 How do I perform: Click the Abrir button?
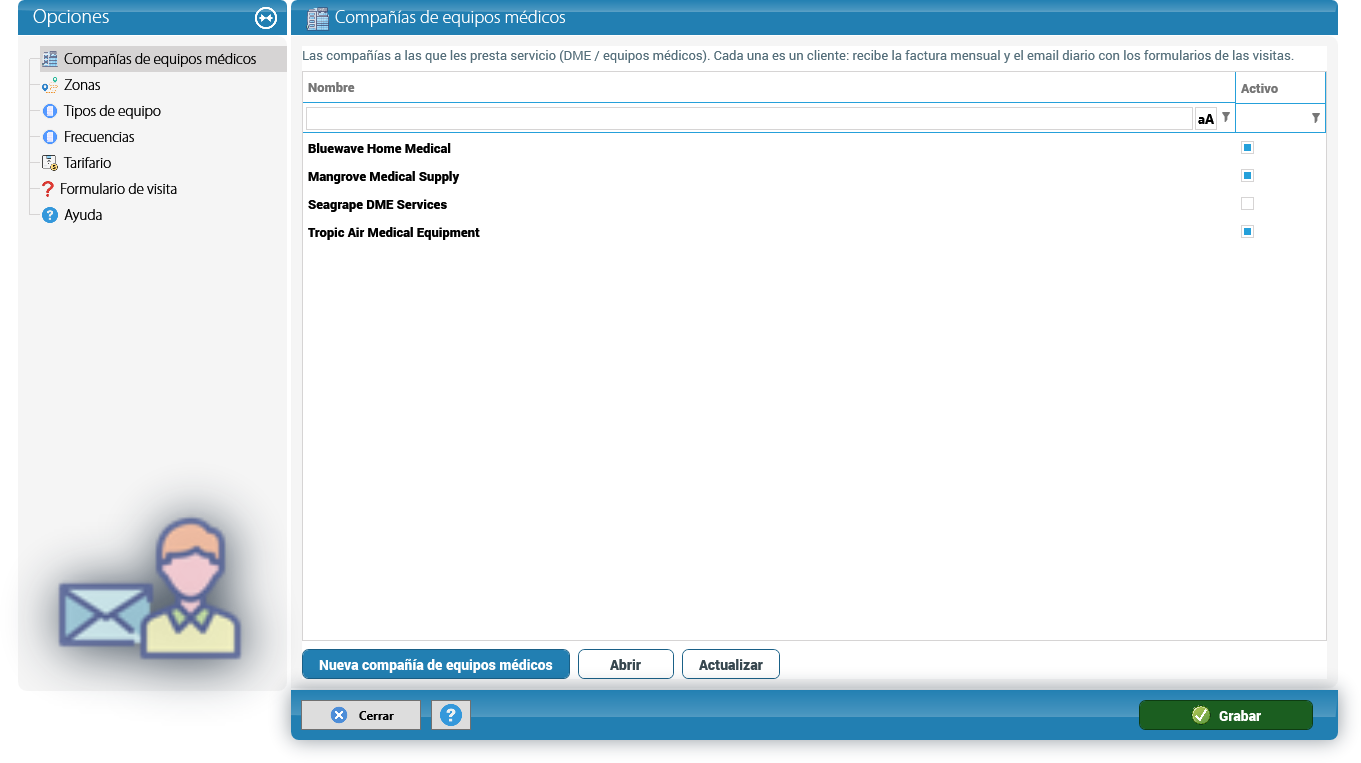[626, 665]
